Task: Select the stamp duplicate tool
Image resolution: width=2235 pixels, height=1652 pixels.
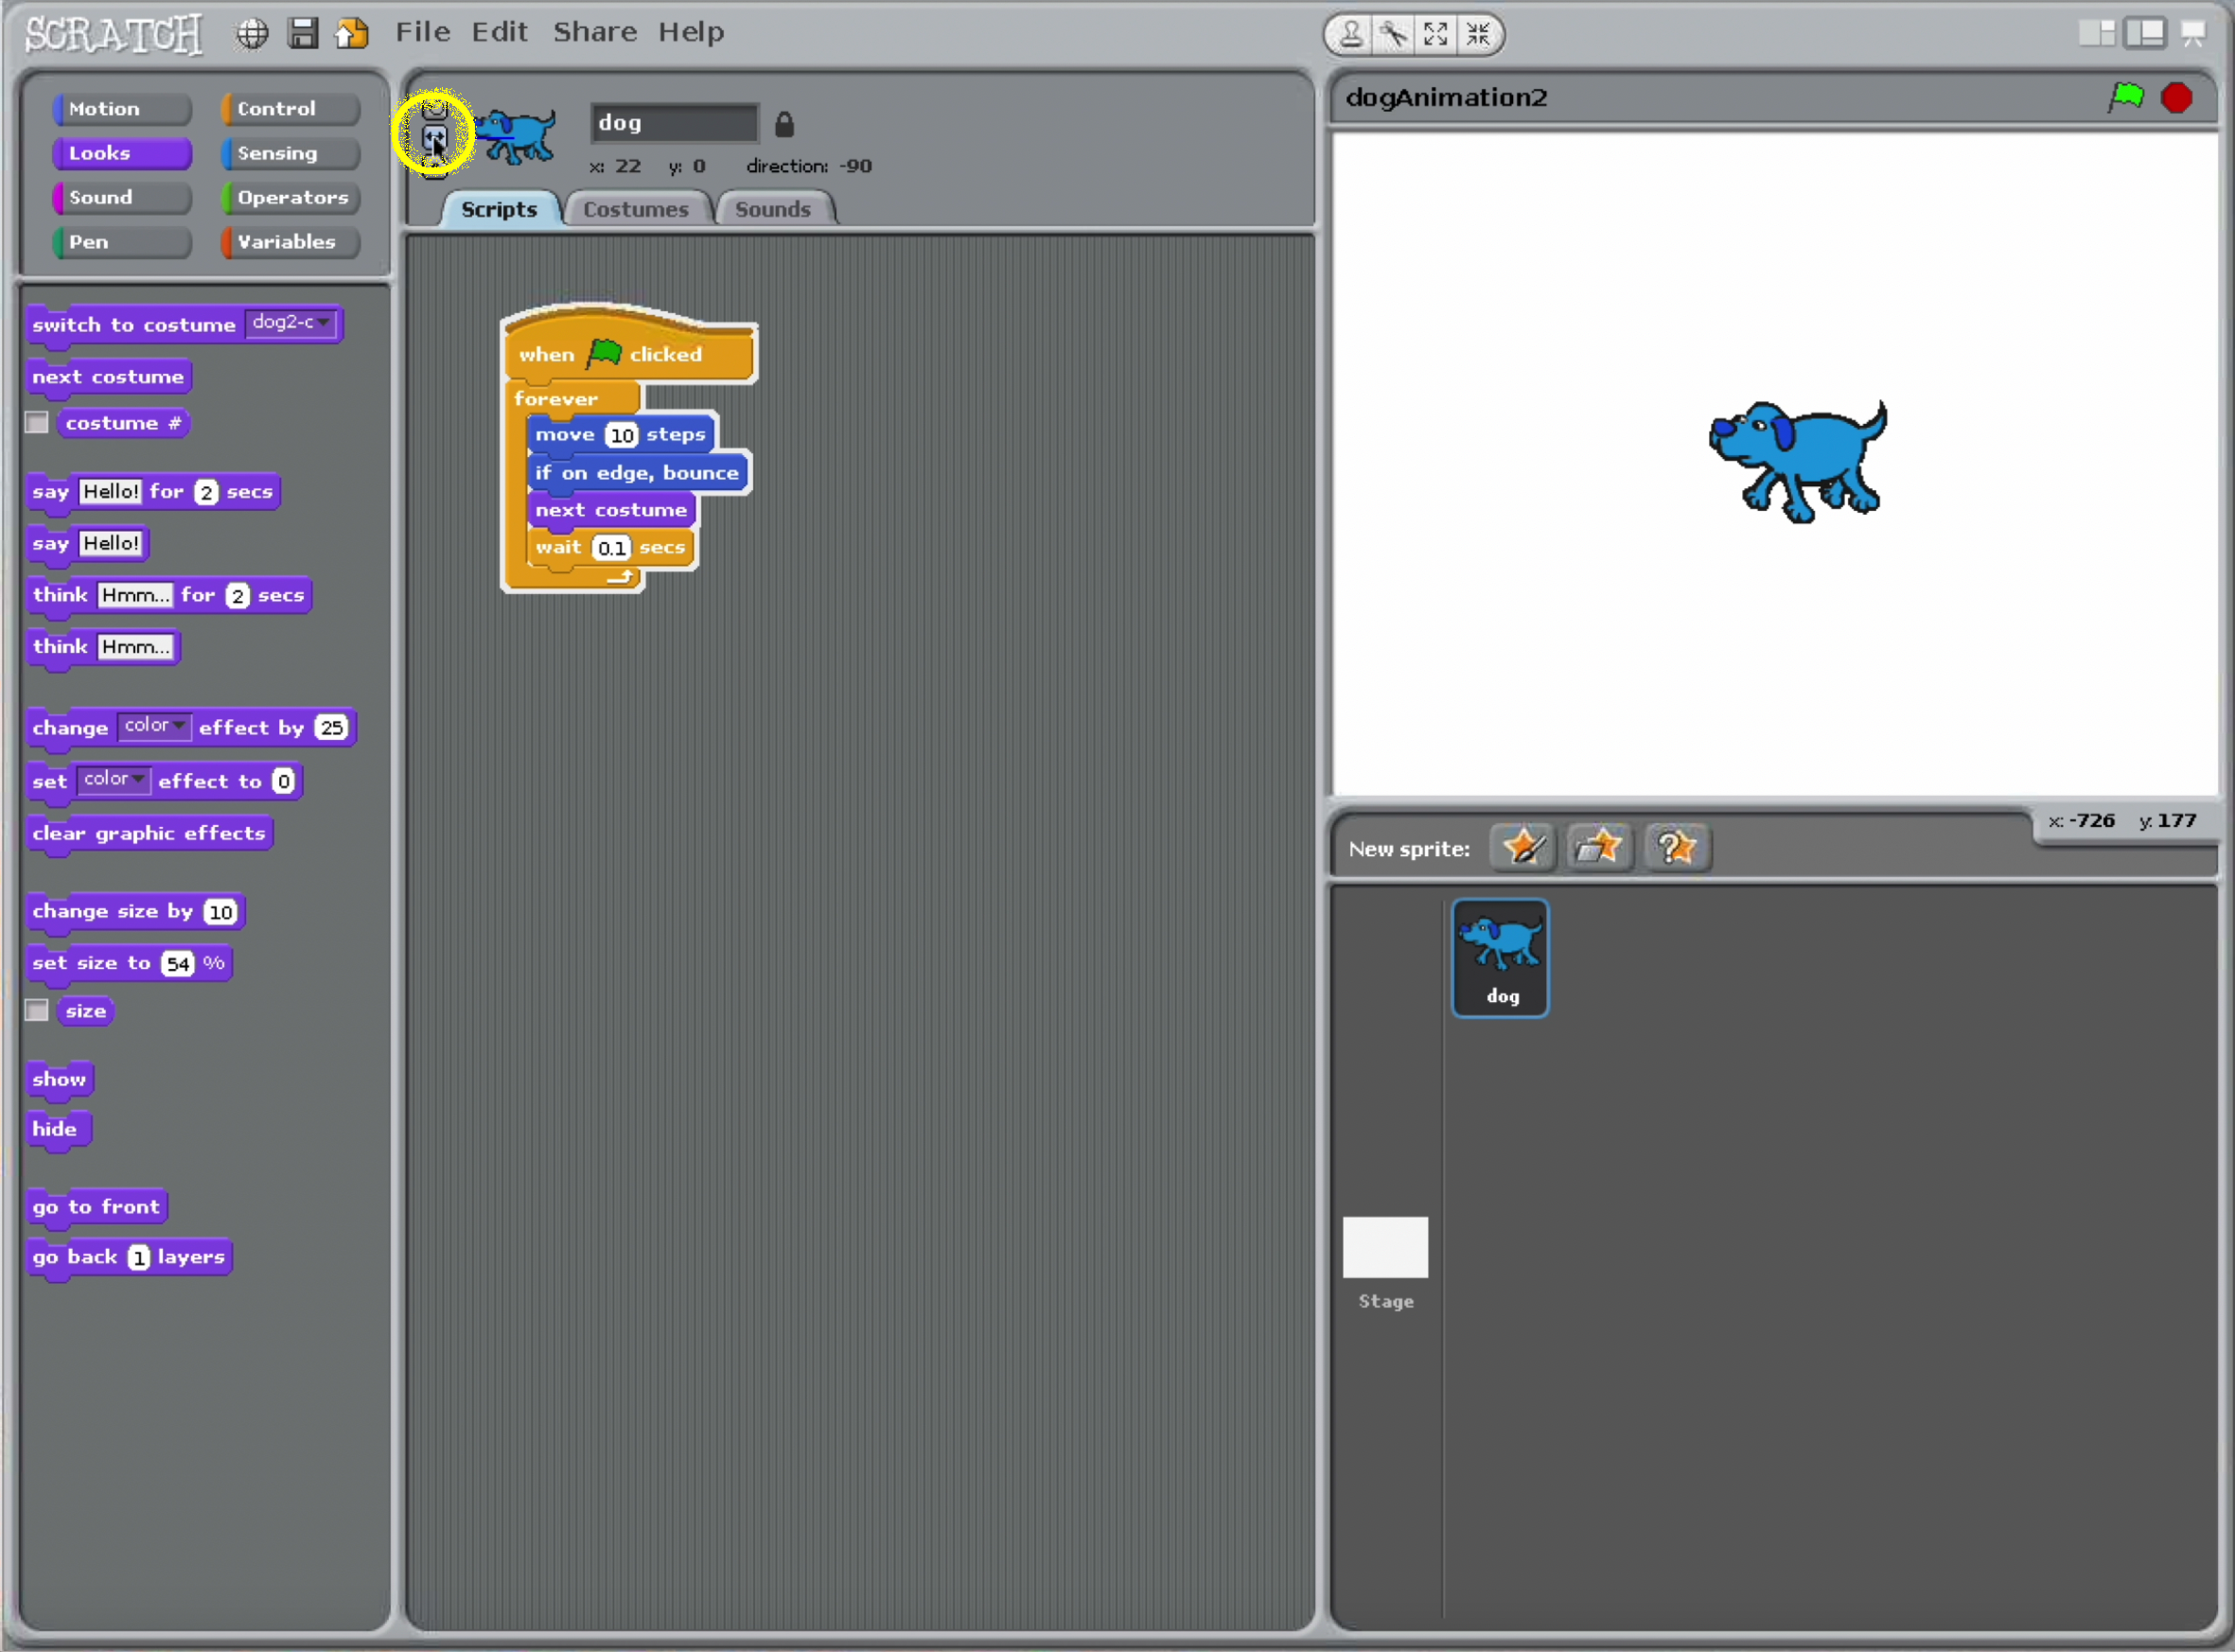Action: tap(1351, 34)
